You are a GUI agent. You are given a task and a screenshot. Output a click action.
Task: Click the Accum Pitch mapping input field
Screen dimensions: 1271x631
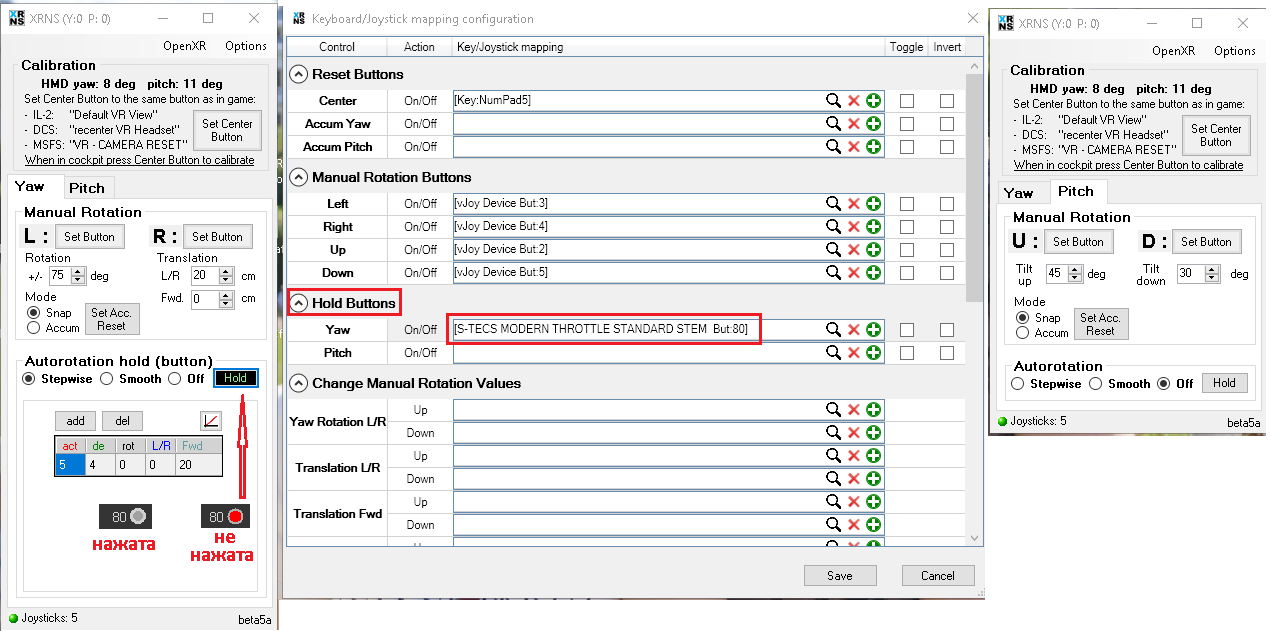click(636, 147)
